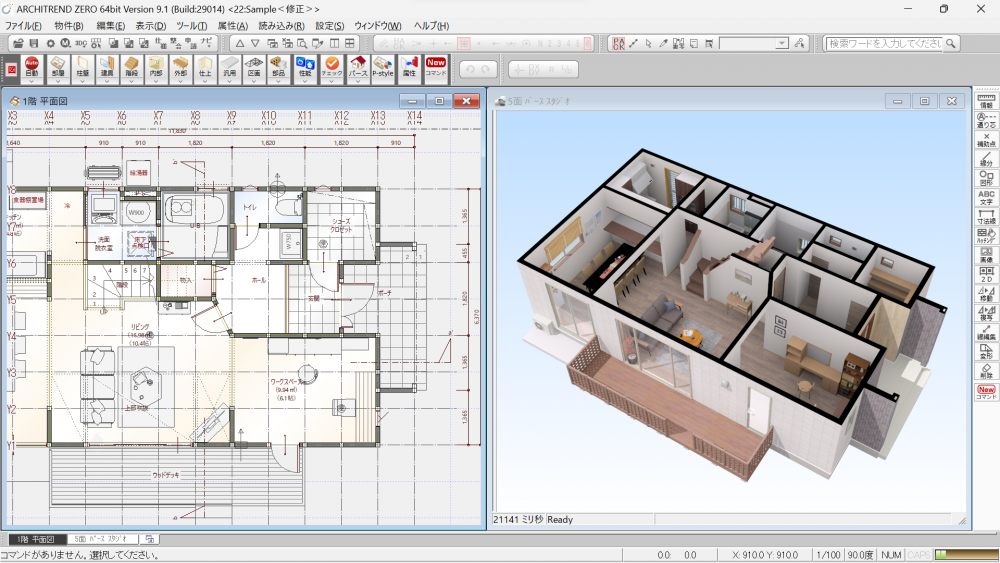Click the 削除 (delete) eraser icon
The height and width of the screenshot is (563, 1000).
pos(986,370)
